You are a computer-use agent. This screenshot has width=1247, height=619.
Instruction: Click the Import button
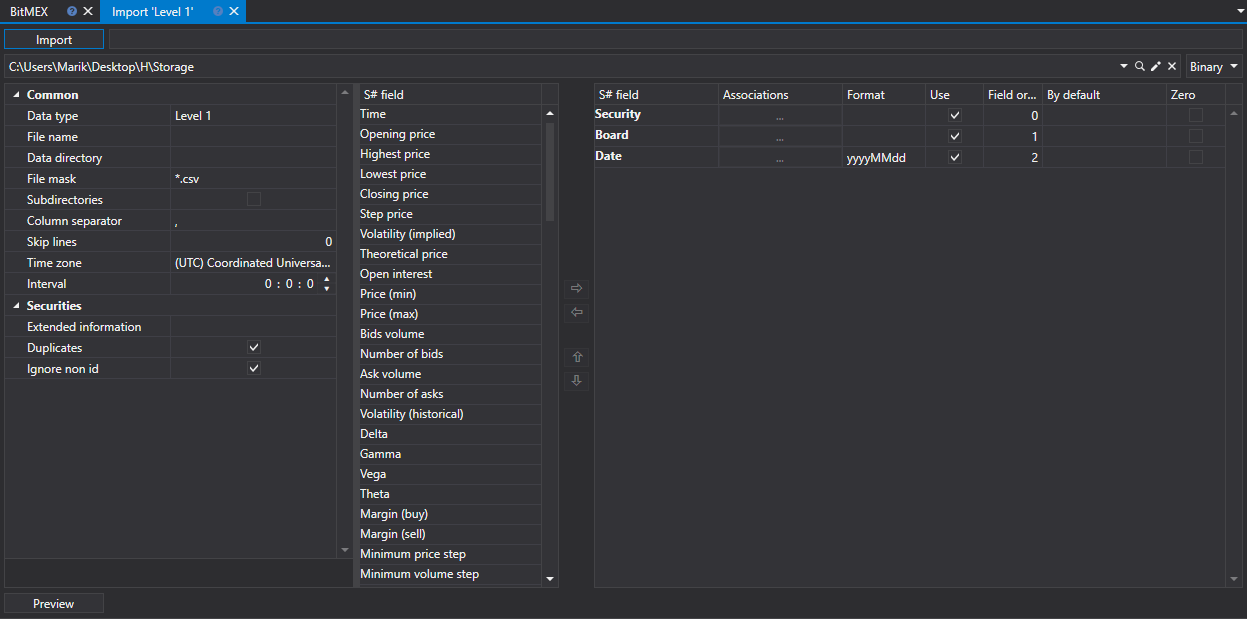[54, 39]
